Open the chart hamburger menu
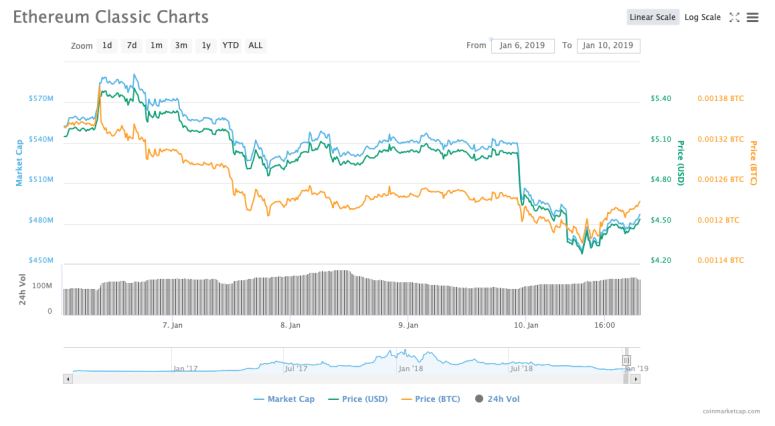Image resolution: width=775 pixels, height=426 pixels. point(752,17)
